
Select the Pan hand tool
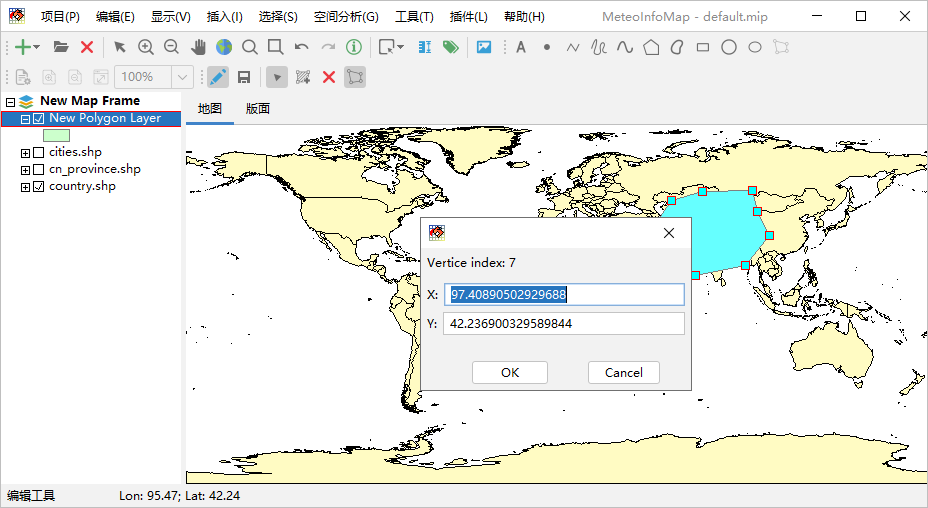198,47
